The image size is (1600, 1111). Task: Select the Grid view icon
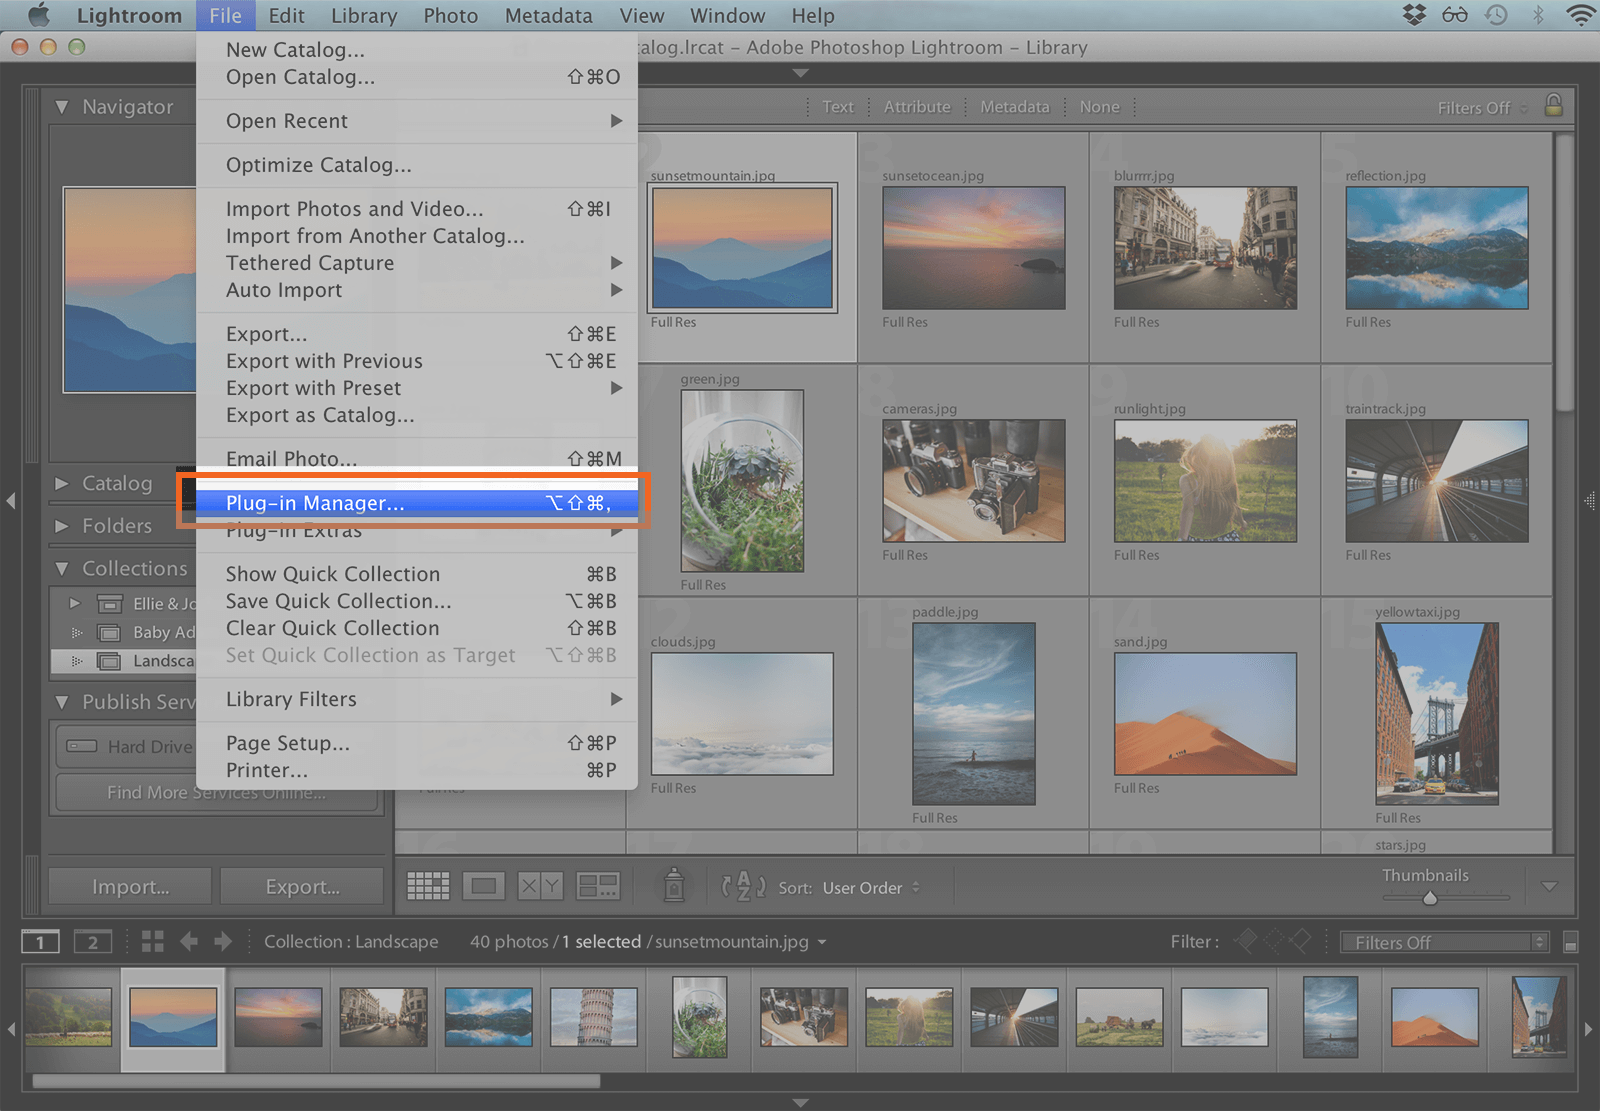click(428, 886)
